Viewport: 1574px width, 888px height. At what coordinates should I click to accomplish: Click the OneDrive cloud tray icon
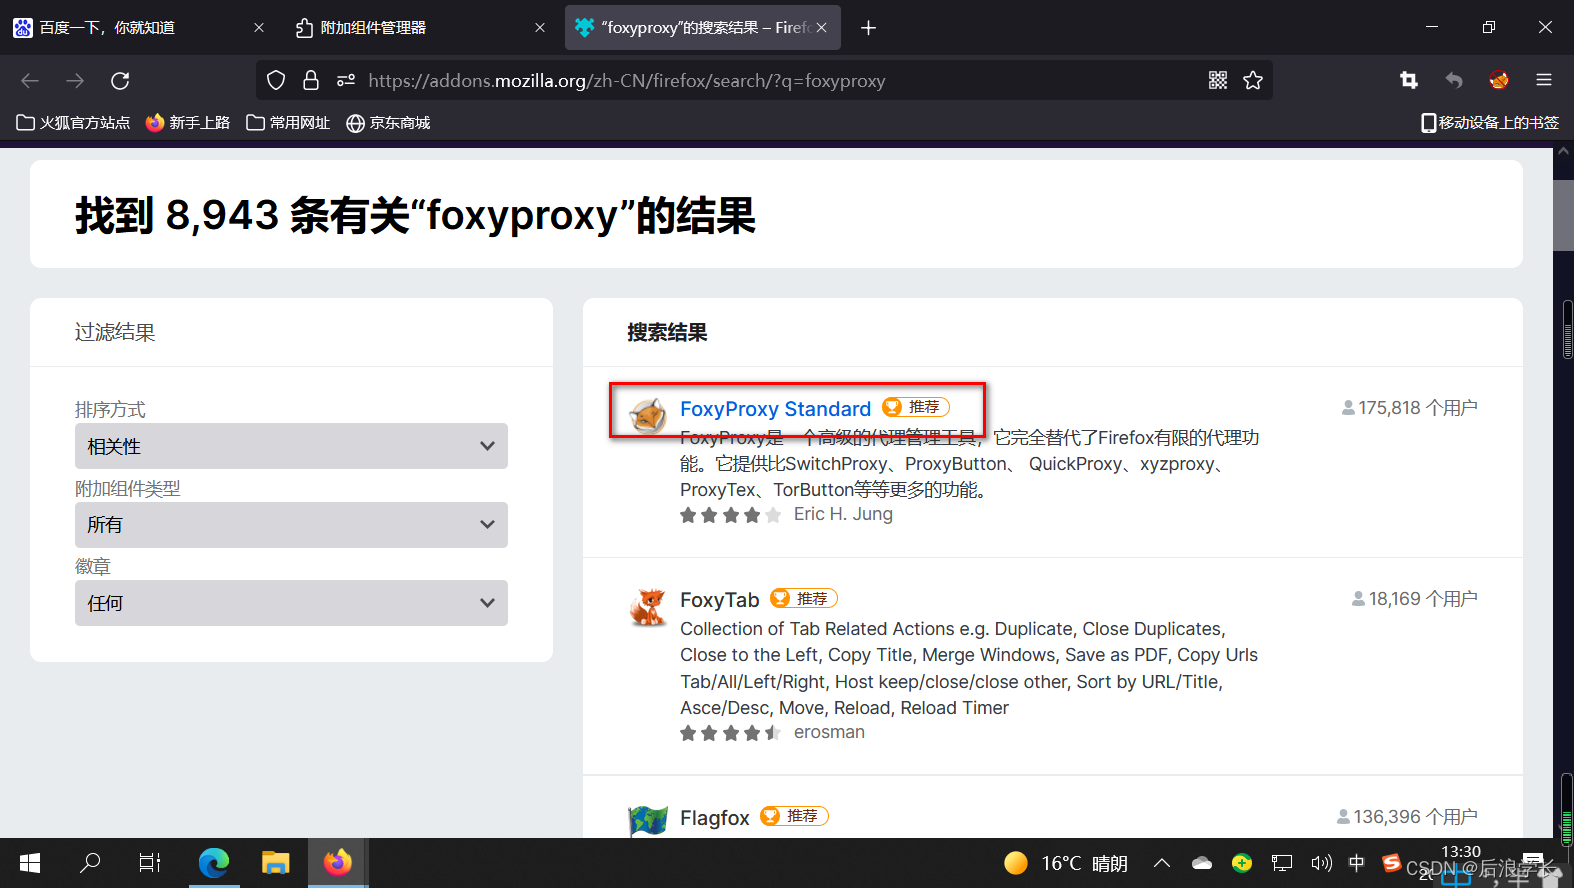[x=1202, y=863]
